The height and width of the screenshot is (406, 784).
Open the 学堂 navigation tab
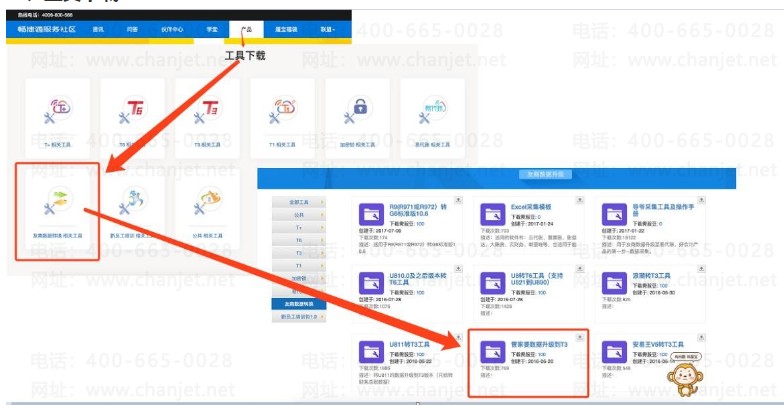(x=212, y=30)
